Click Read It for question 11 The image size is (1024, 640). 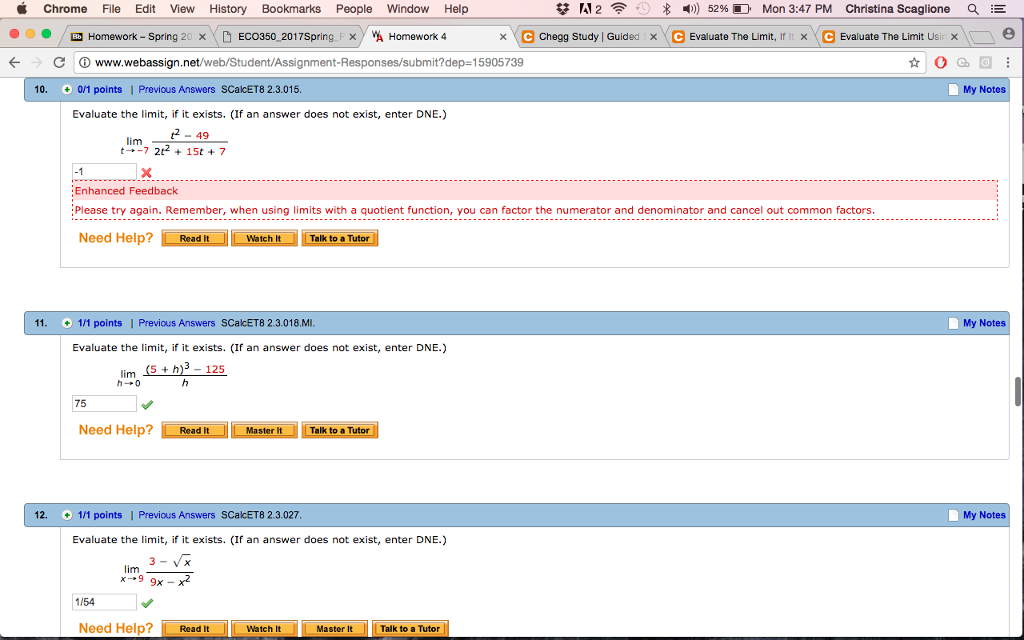click(195, 430)
